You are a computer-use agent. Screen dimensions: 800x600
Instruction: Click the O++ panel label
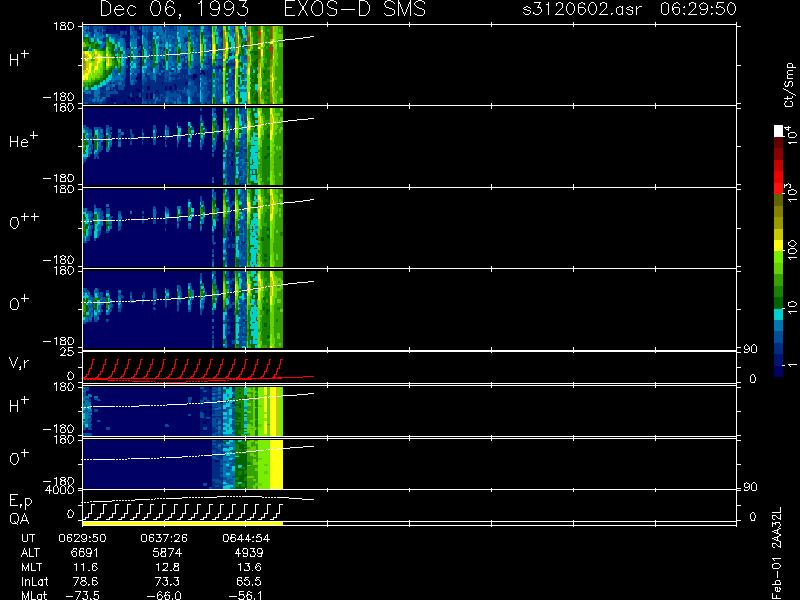[24, 221]
